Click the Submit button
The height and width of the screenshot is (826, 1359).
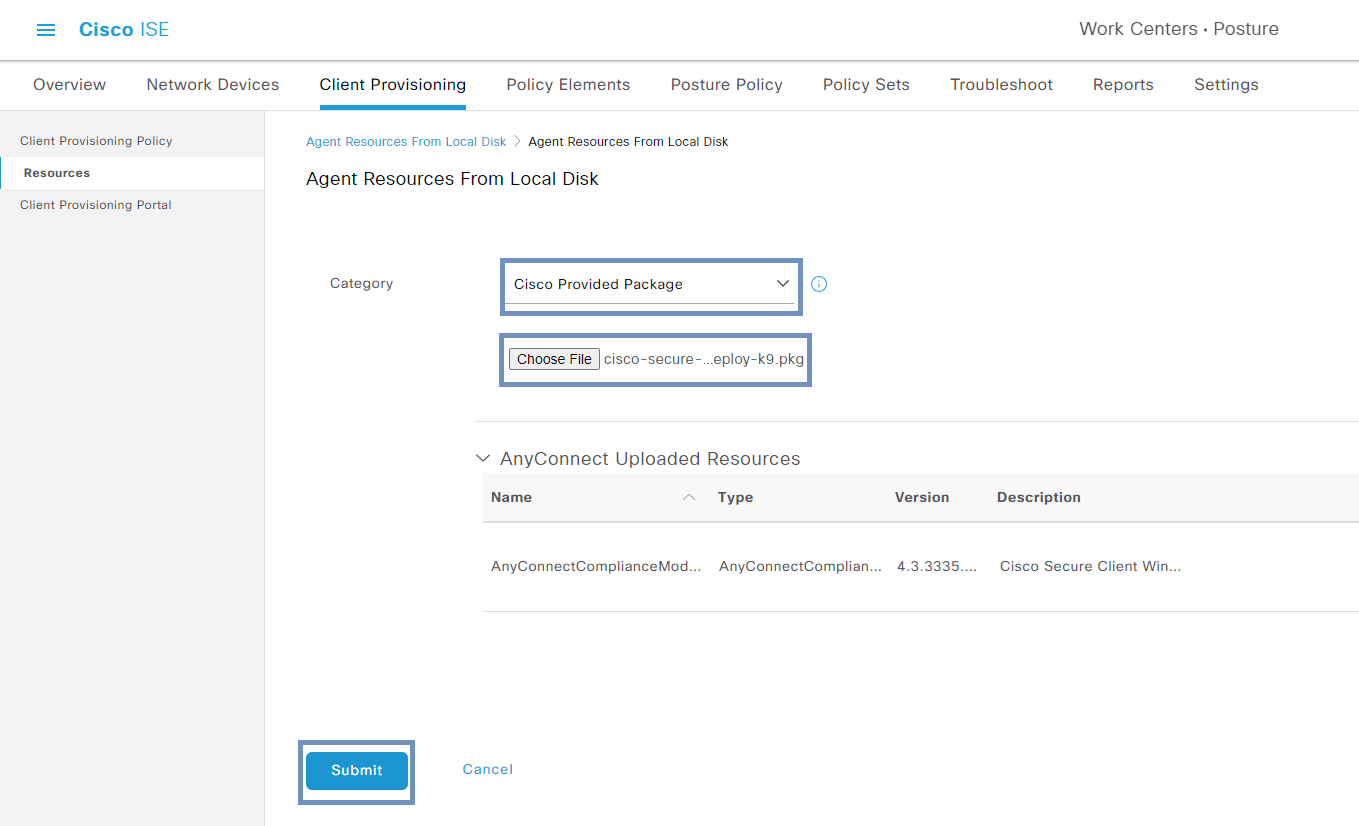point(357,771)
